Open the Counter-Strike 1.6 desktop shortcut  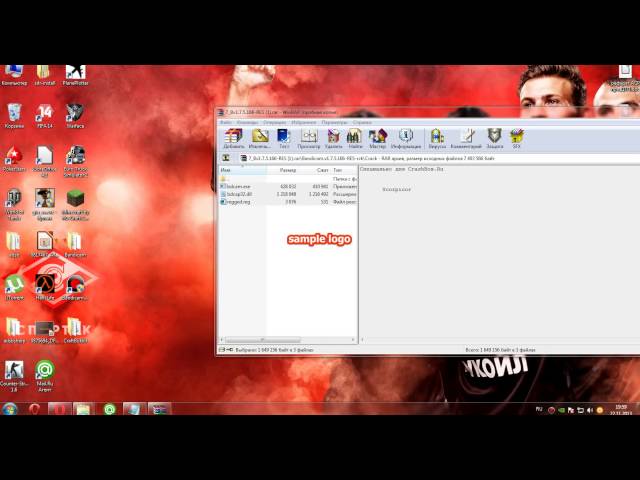click(14, 376)
